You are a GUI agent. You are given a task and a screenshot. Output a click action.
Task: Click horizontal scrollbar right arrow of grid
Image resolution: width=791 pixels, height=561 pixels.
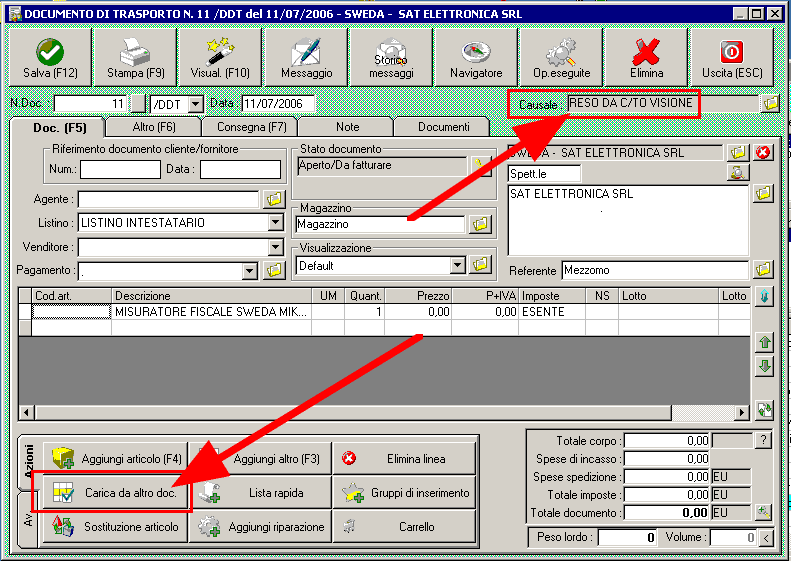pyautogui.click(x=741, y=413)
